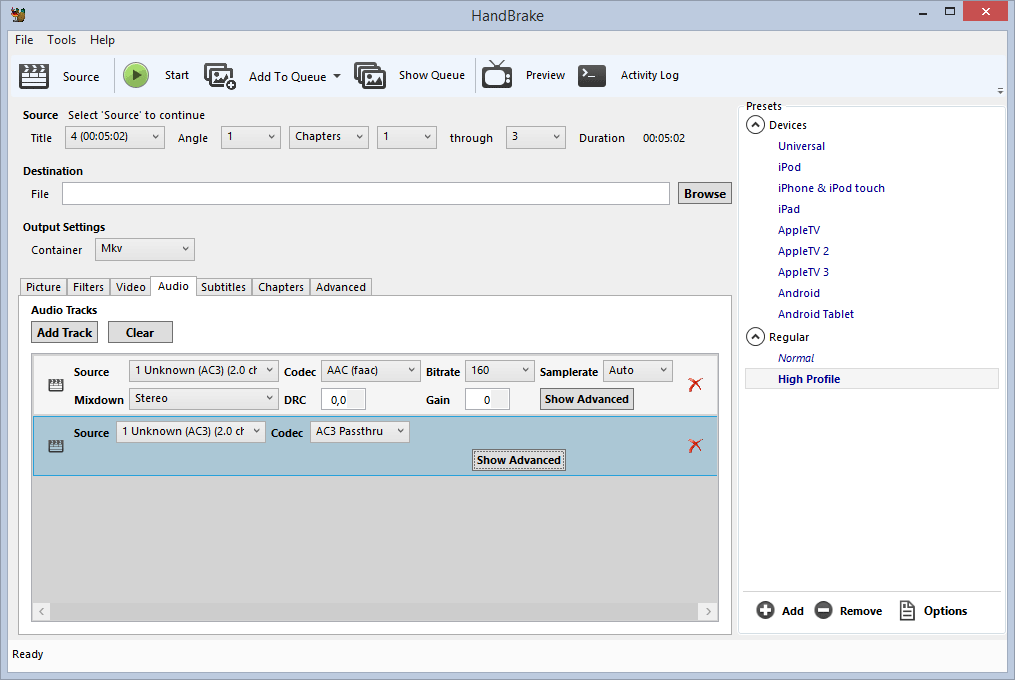Open the Tools menu
Screen dimensions: 1015x680
pyautogui.click(x=61, y=40)
